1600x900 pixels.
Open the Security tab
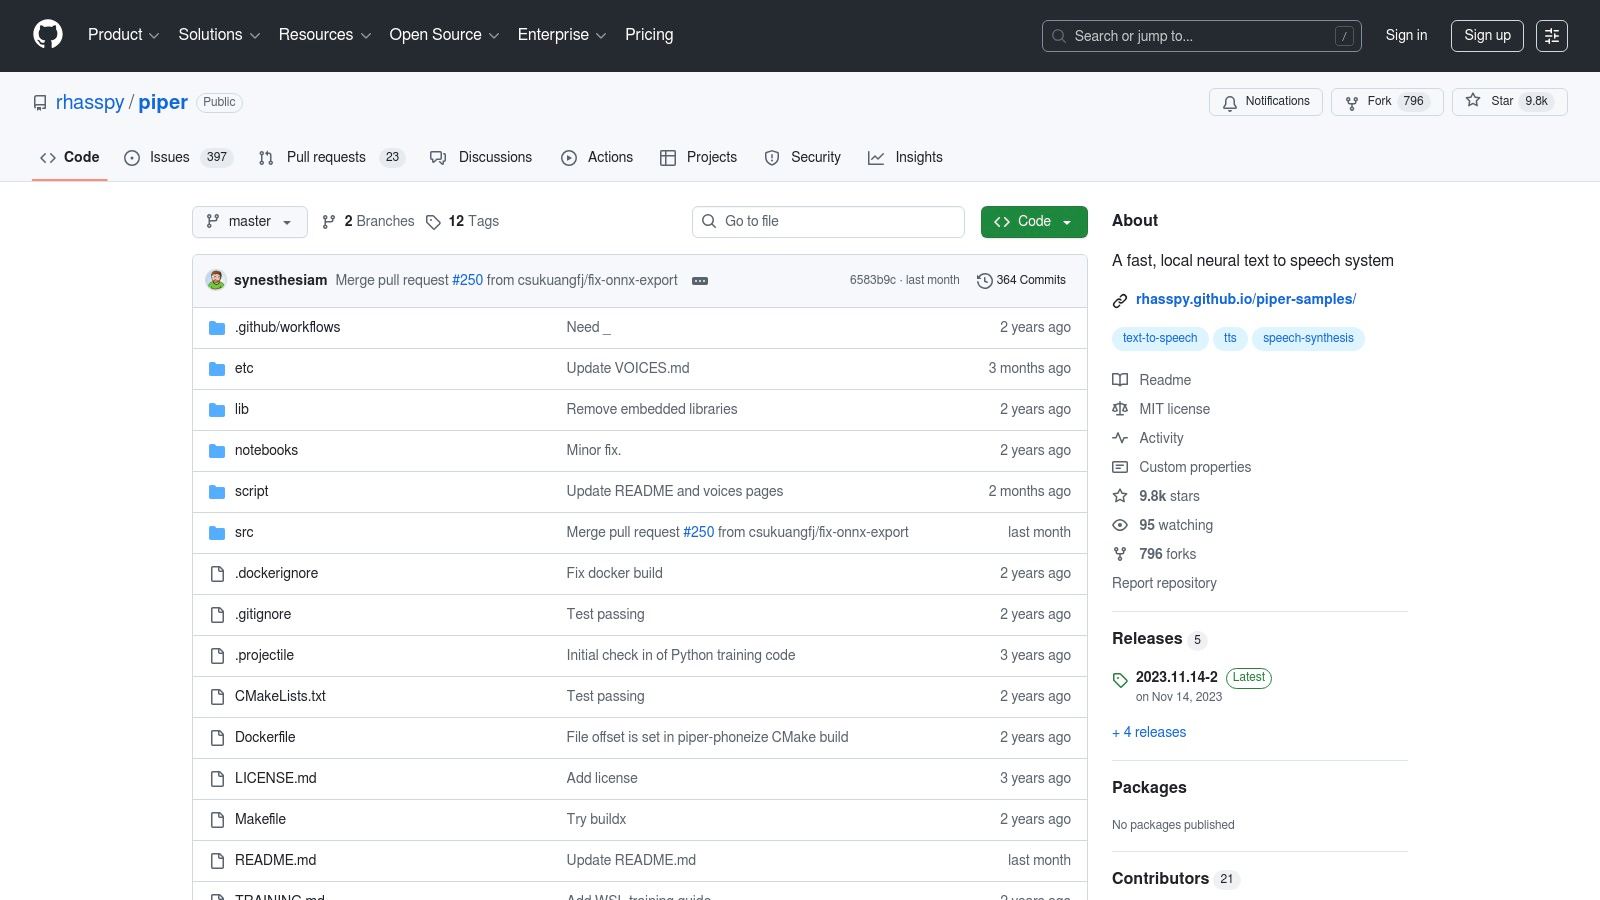coord(802,158)
